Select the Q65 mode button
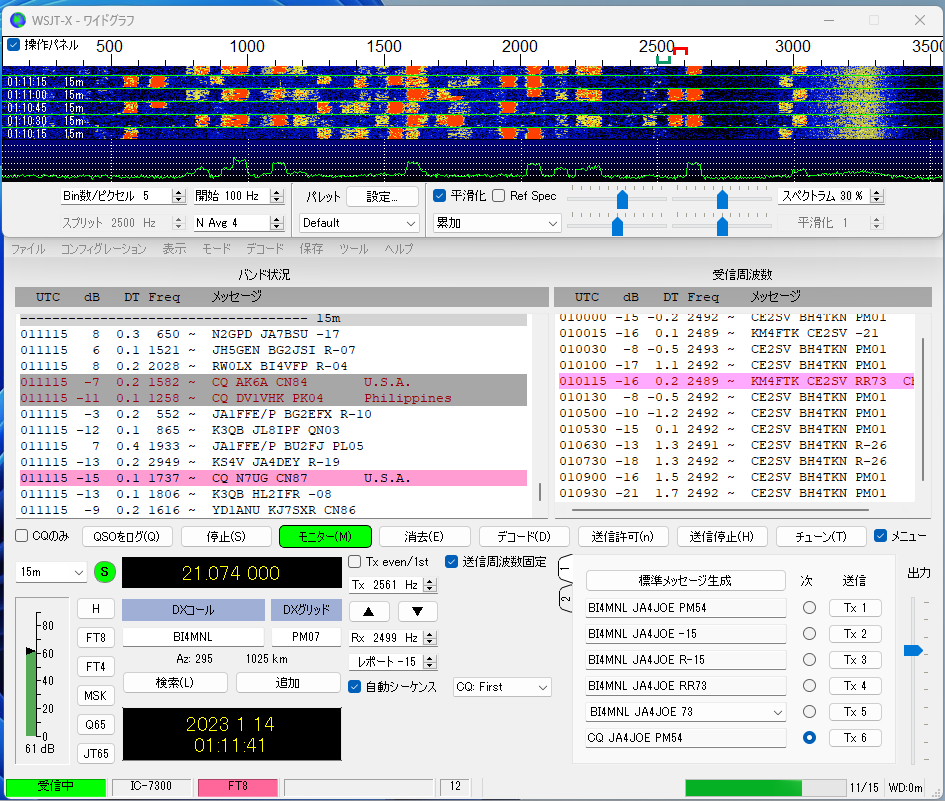 coord(96,724)
